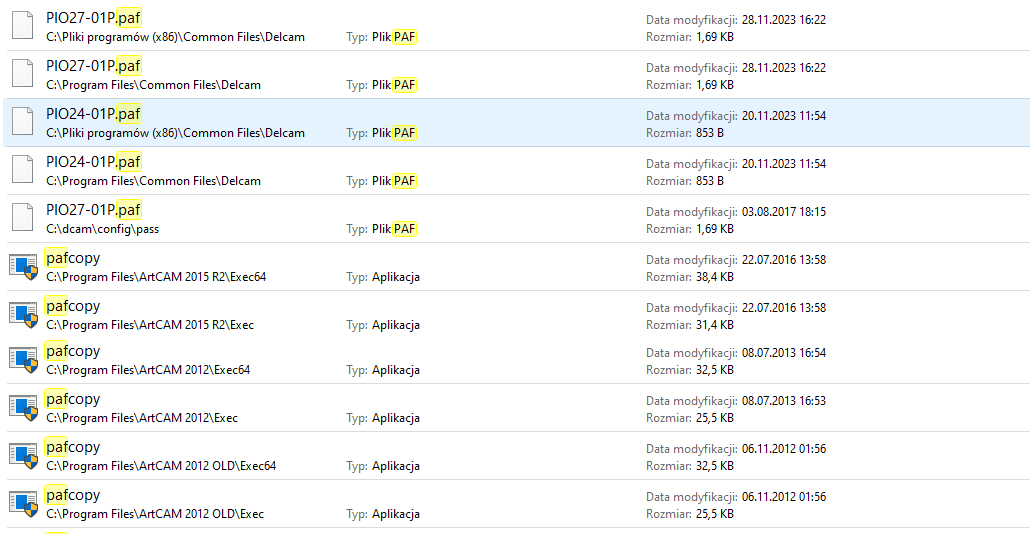
Task: Click file icon of PIO27-01P.paf in C:\dcam\config\pass
Action: point(22,217)
